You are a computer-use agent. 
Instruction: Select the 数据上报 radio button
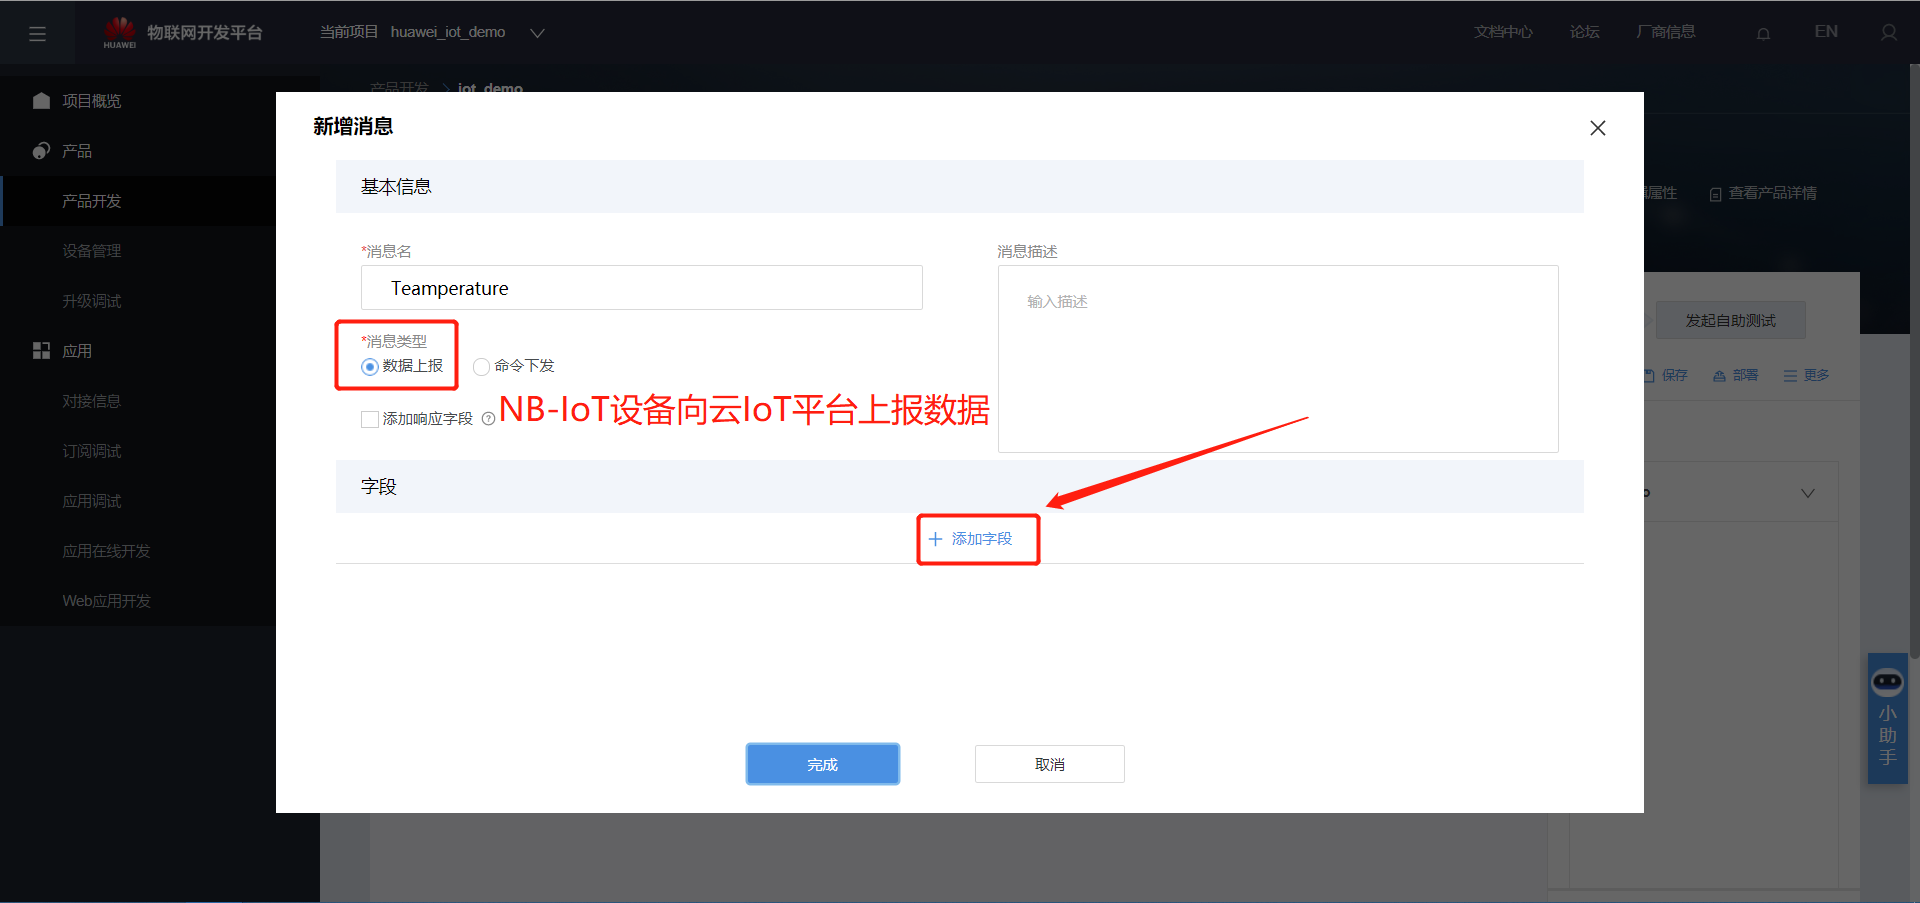coord(370,367)
